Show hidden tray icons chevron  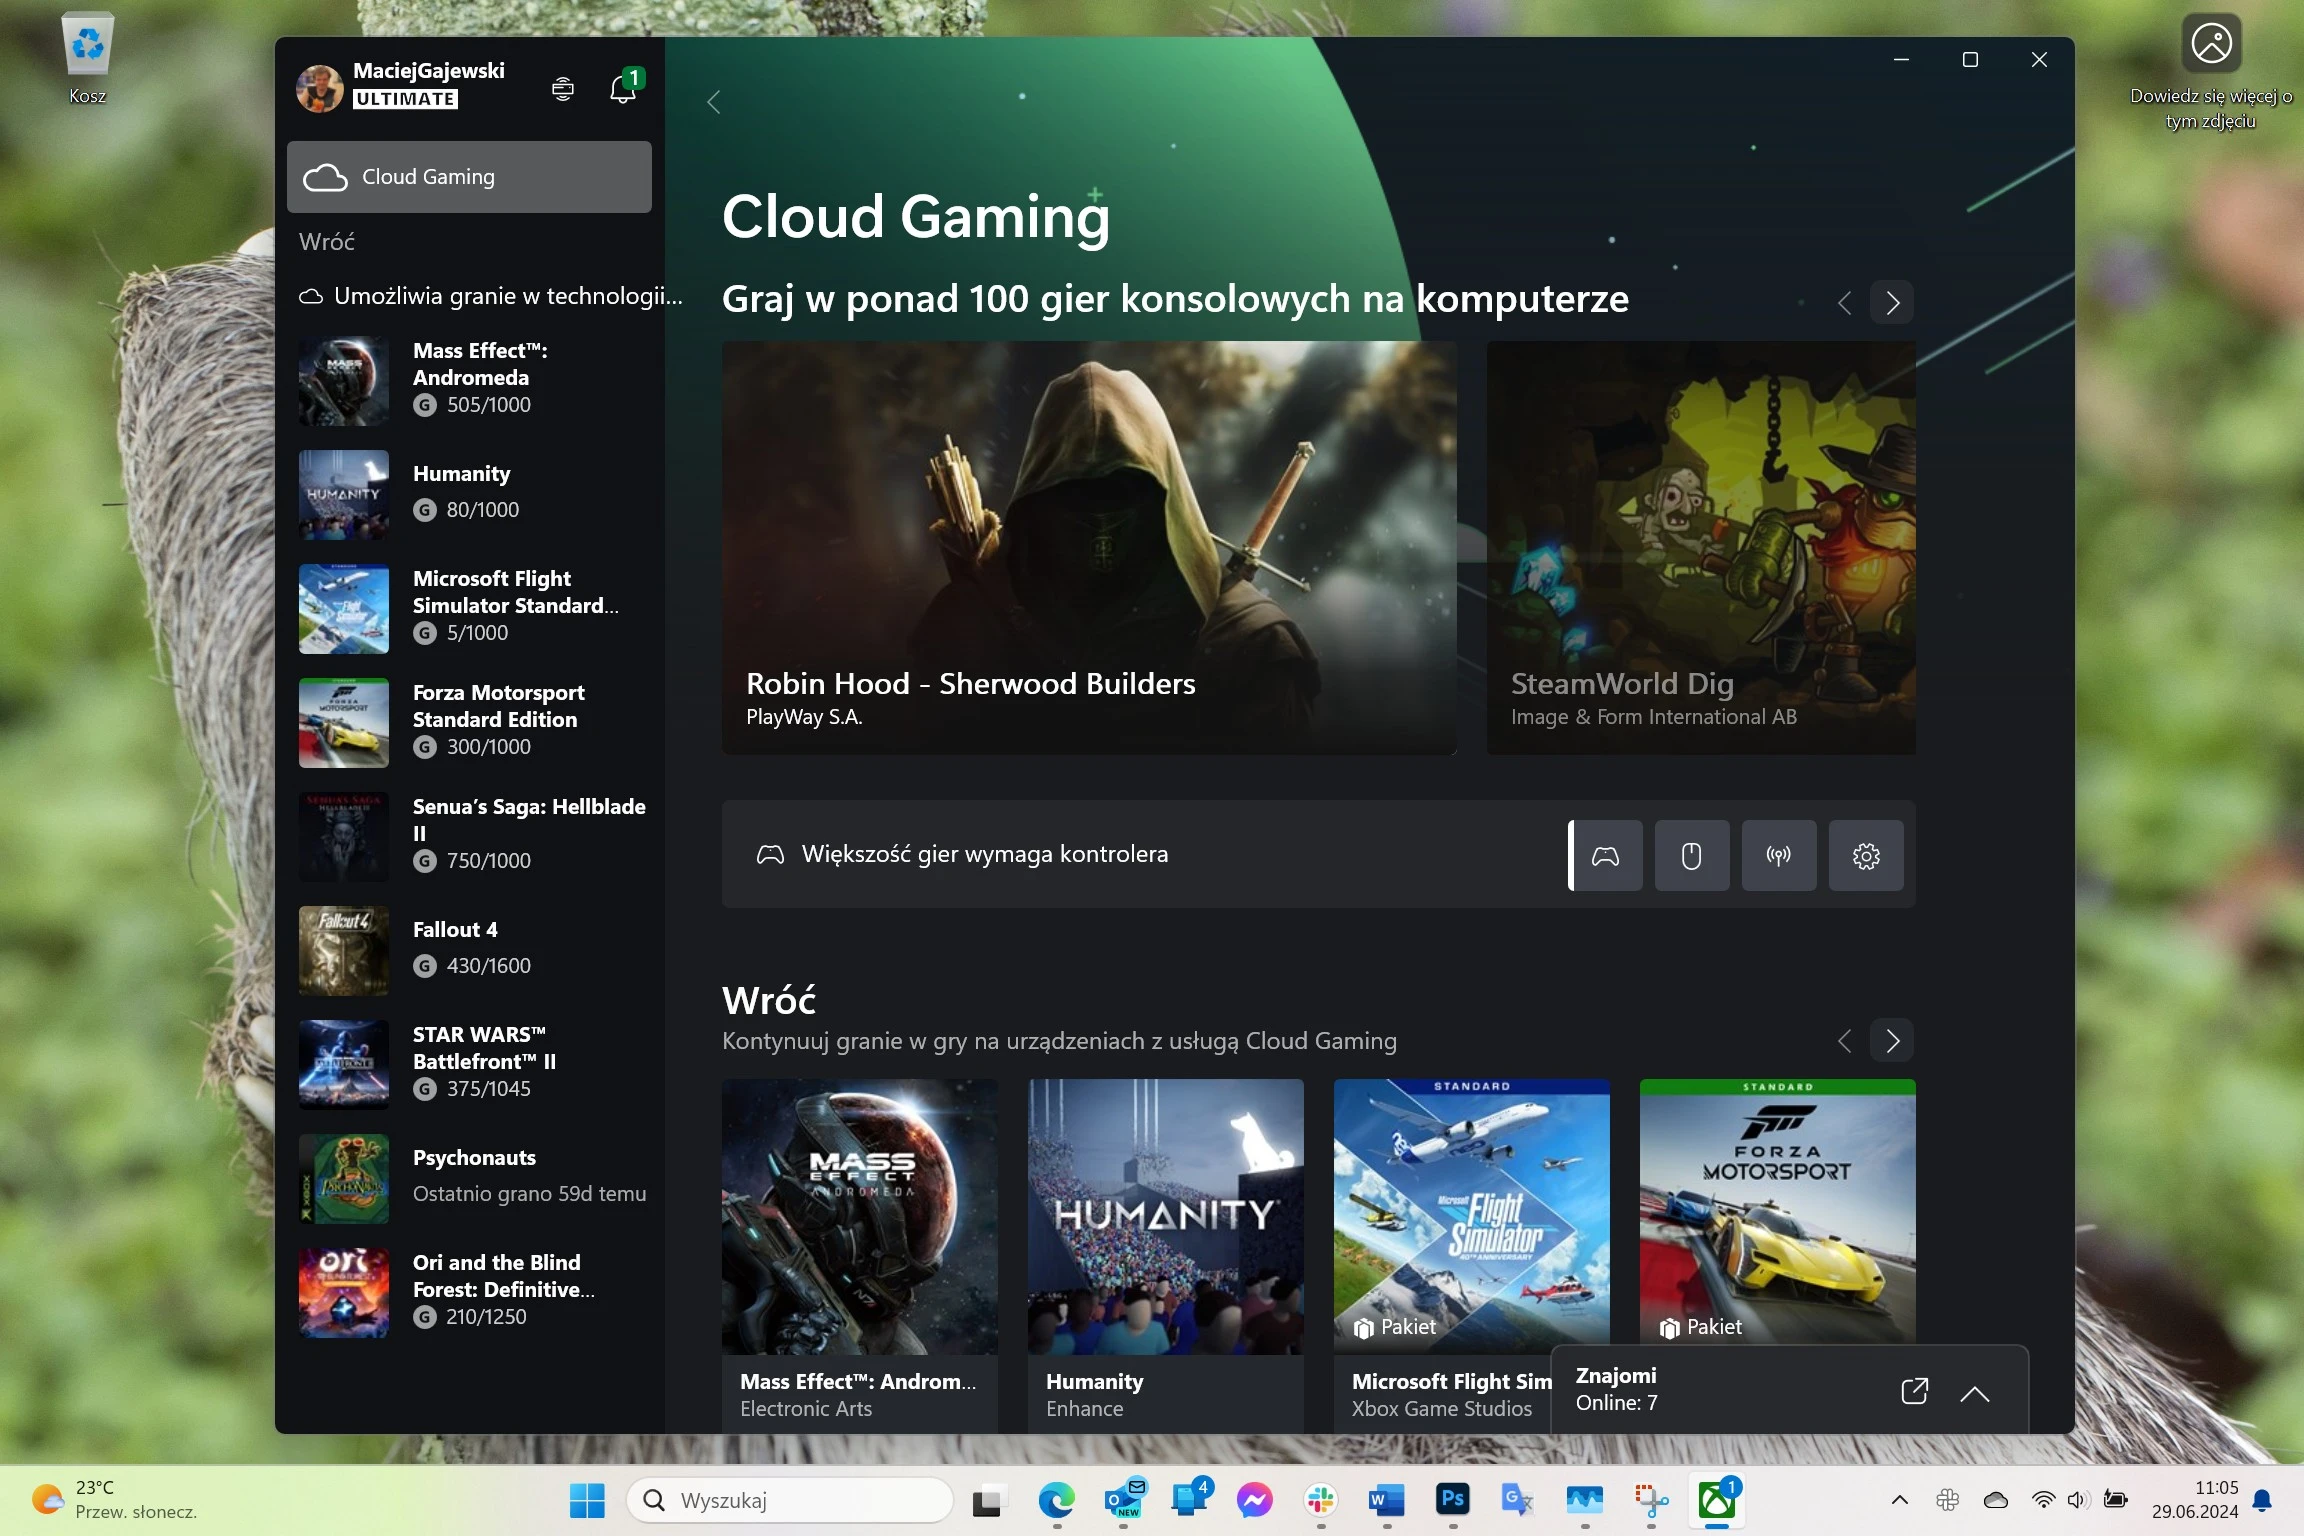coord(1900,1500)
